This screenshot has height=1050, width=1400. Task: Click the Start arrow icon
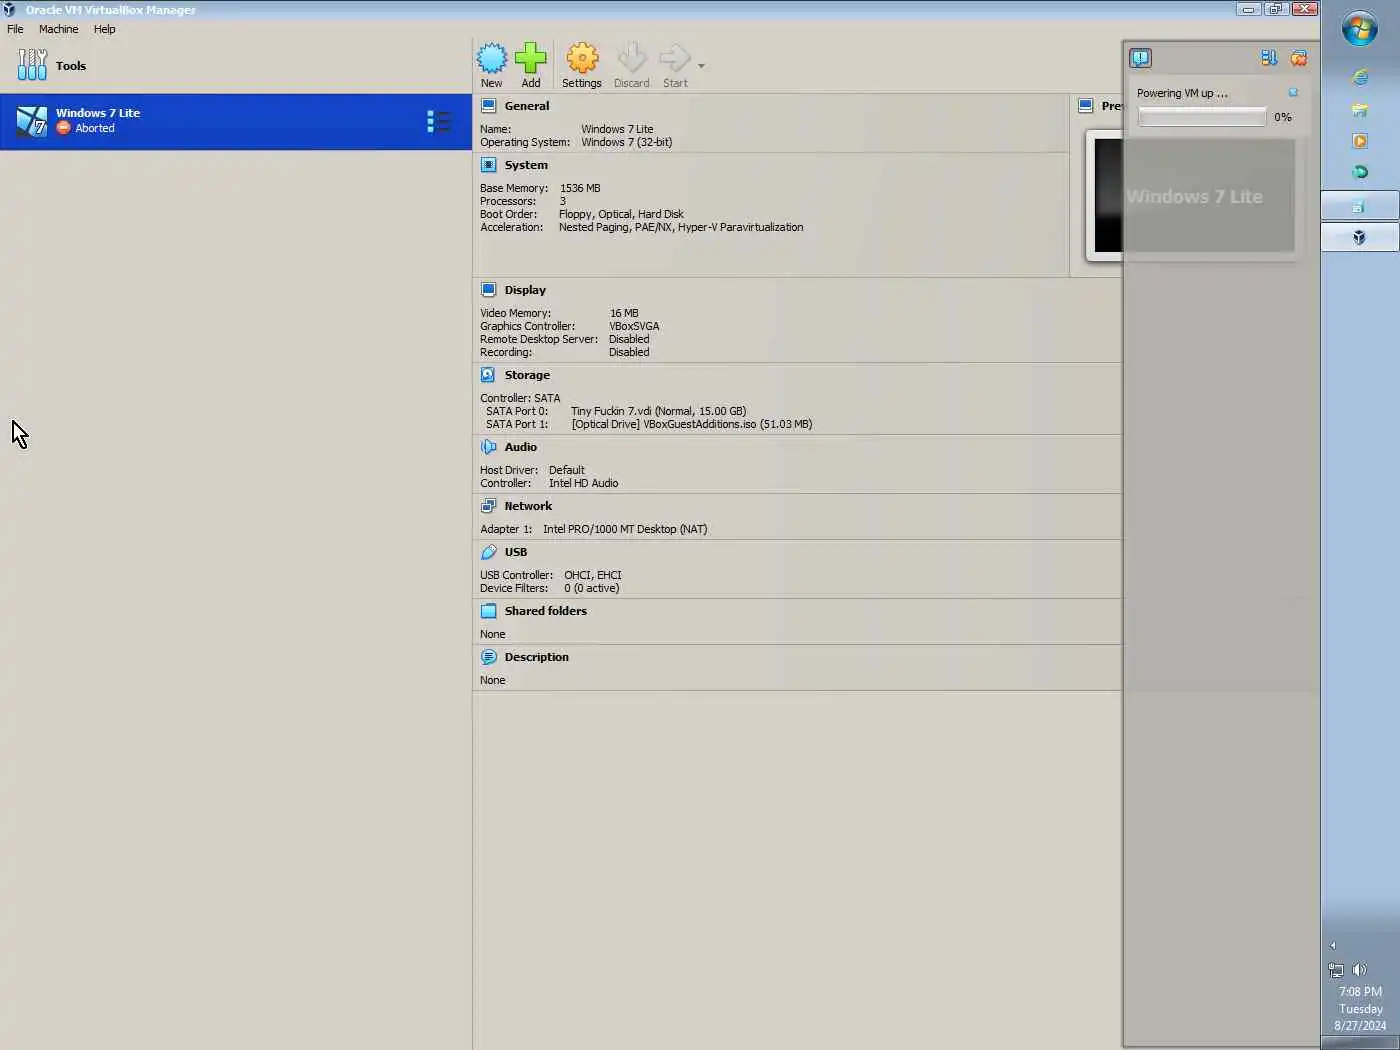[675, 58]
